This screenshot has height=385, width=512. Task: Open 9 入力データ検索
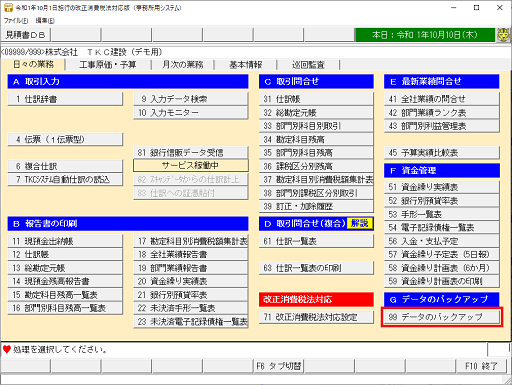tap(191, 99)
